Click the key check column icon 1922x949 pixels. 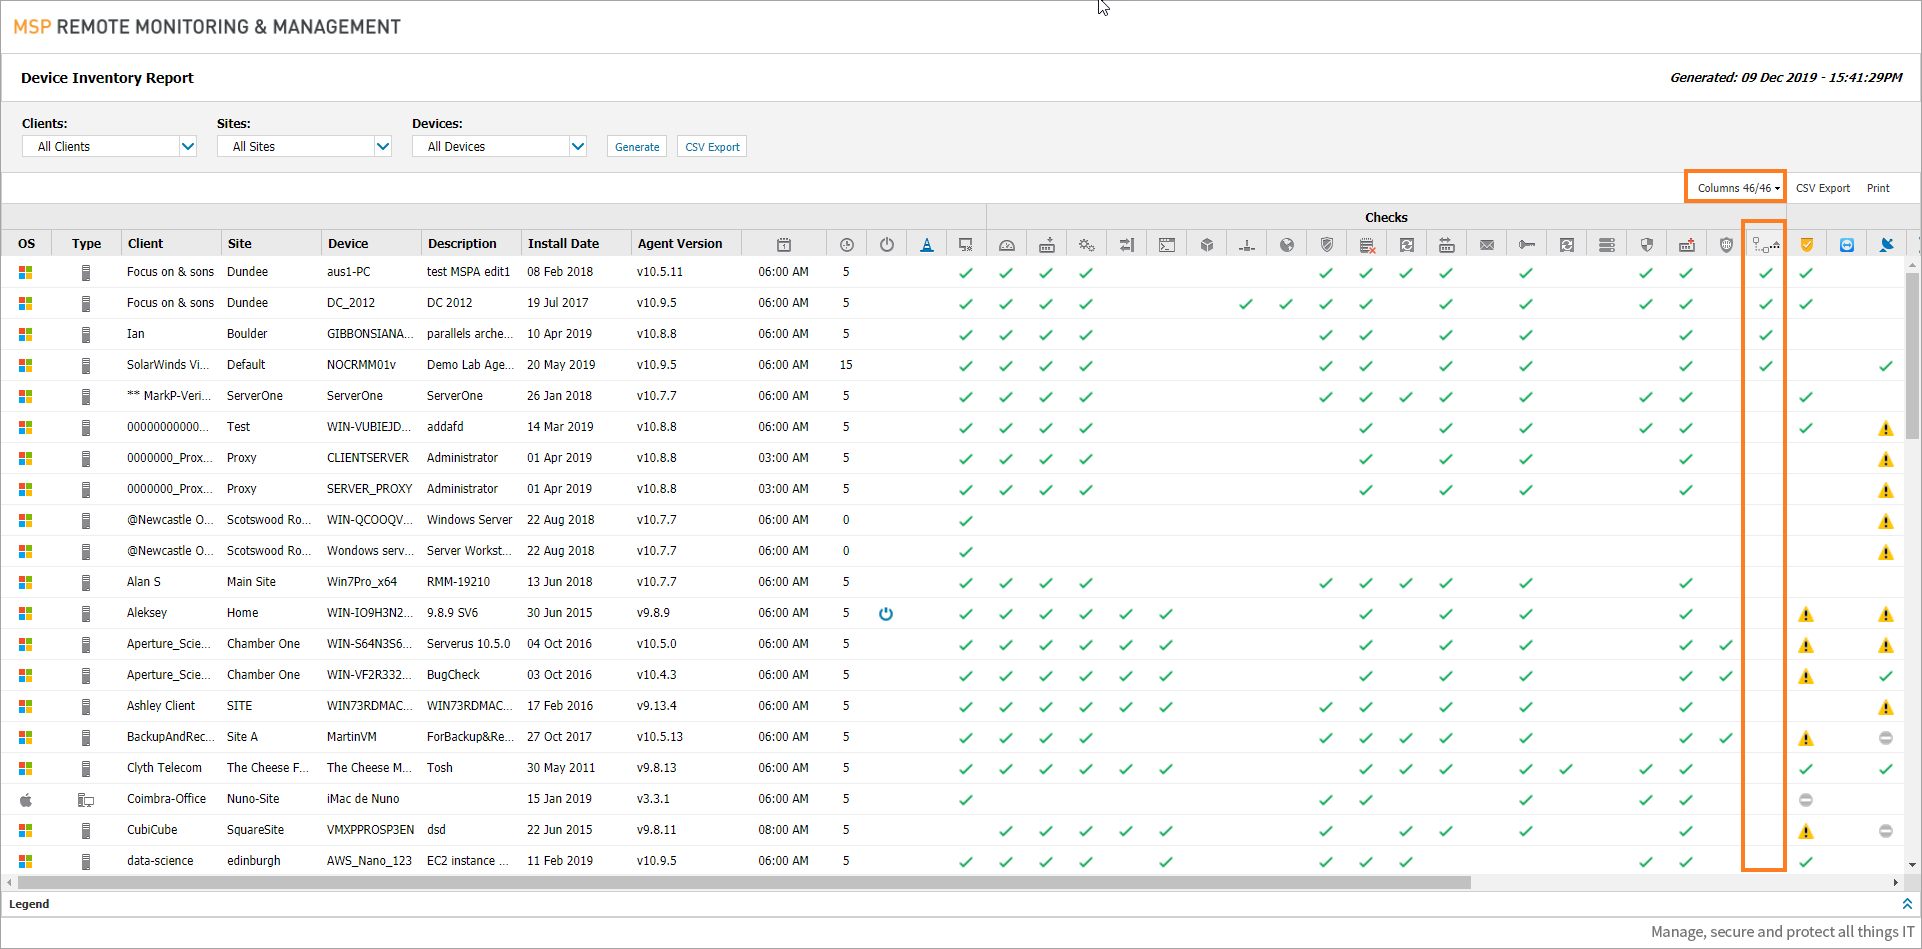coord(1527,244)
